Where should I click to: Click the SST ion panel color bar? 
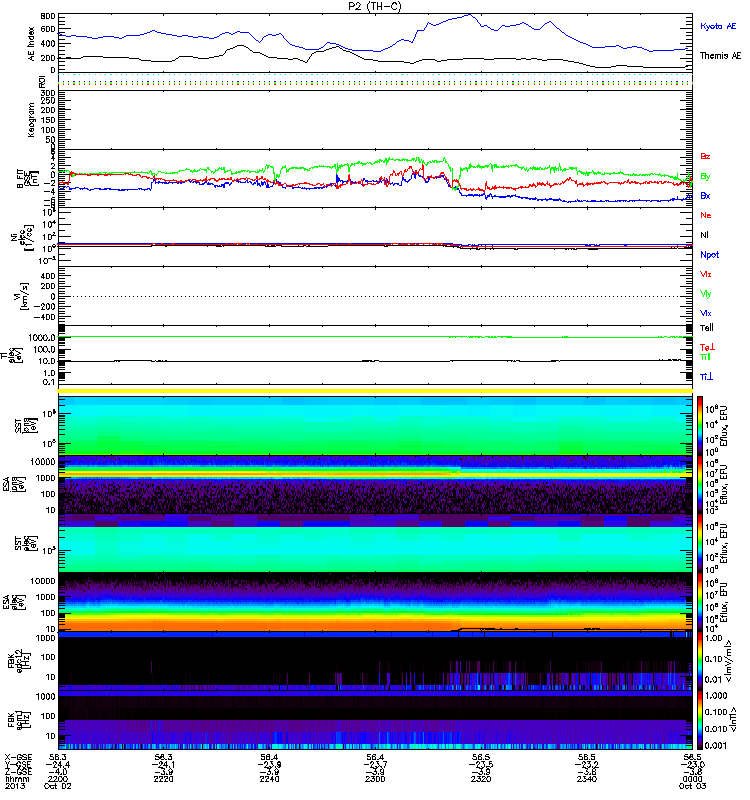tap(700, 425)
